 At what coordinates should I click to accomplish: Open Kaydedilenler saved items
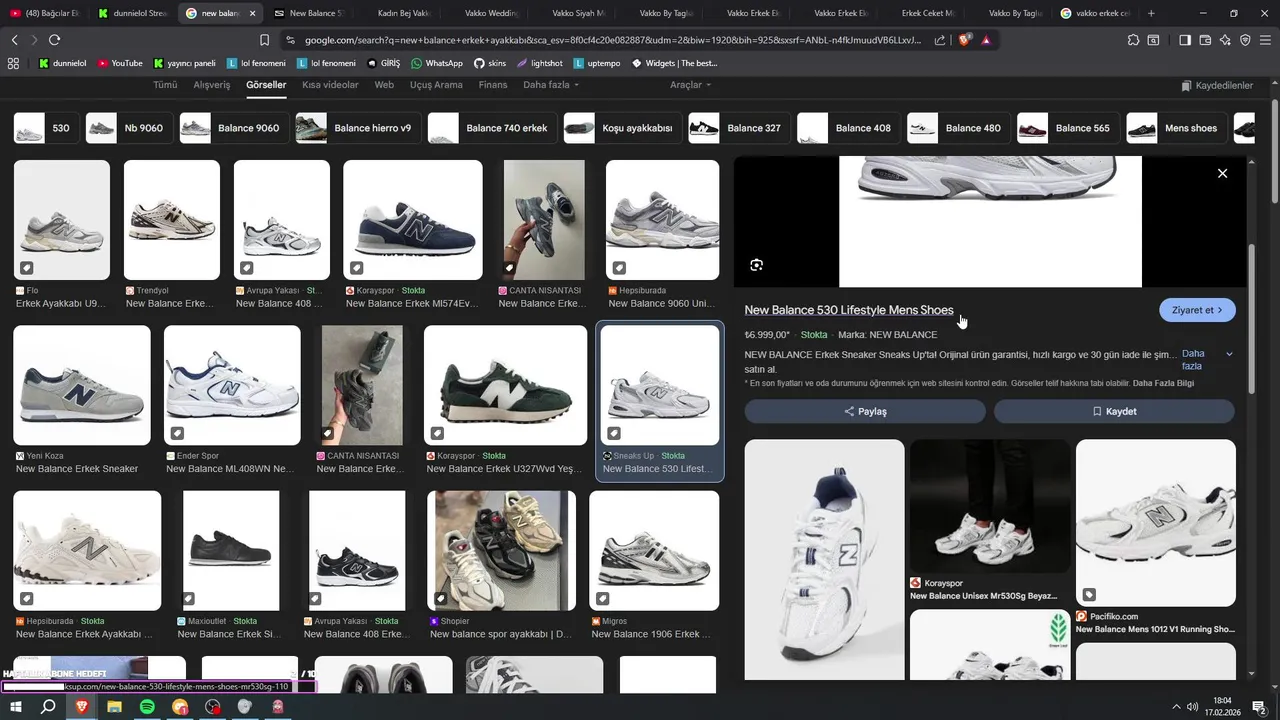1217,86
